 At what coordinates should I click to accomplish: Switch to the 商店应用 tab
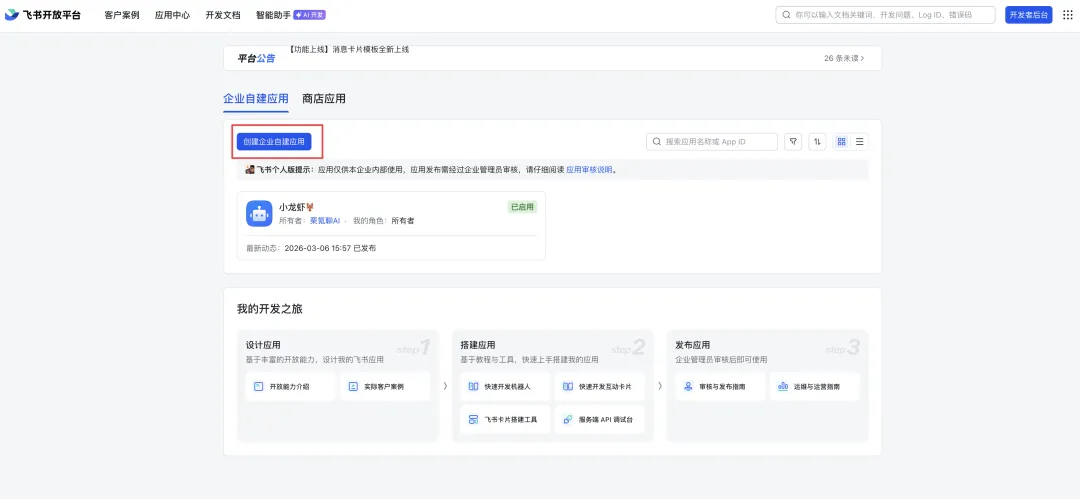coord(324,99)
